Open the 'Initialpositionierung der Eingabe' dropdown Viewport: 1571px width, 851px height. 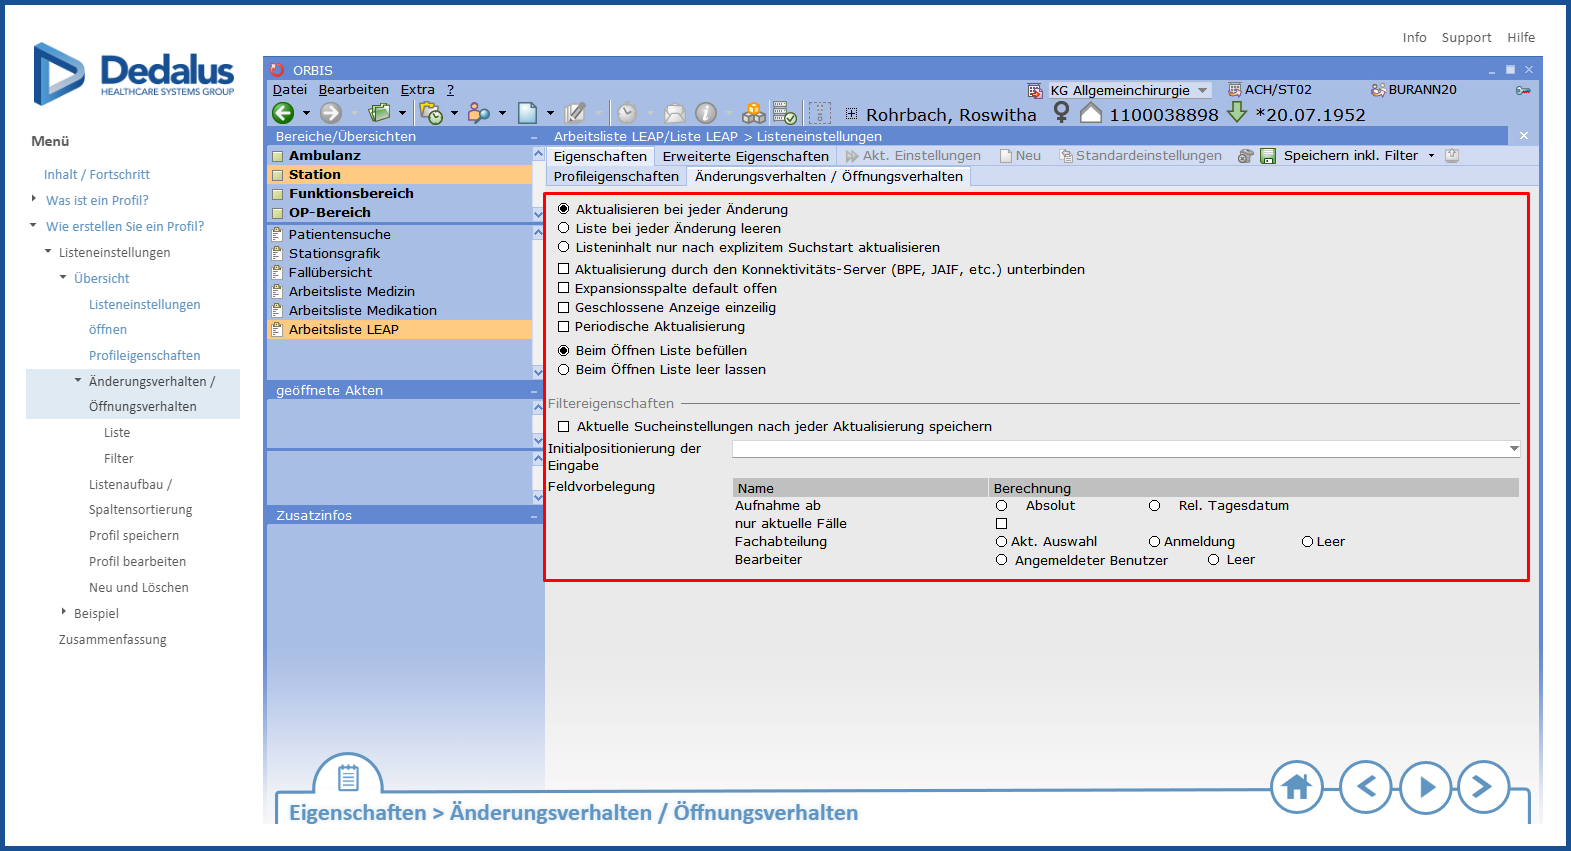click(1514, 450)
